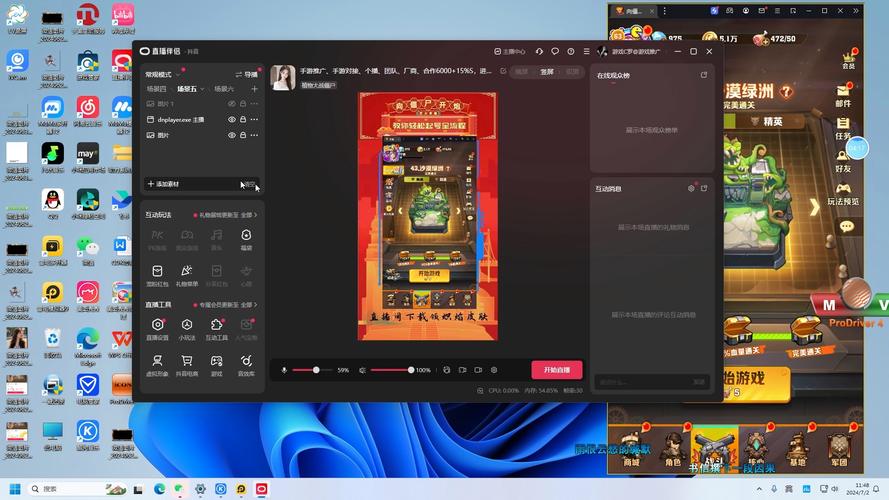Hide the dnplayer.exe source layer

click(x=232, y=119)
